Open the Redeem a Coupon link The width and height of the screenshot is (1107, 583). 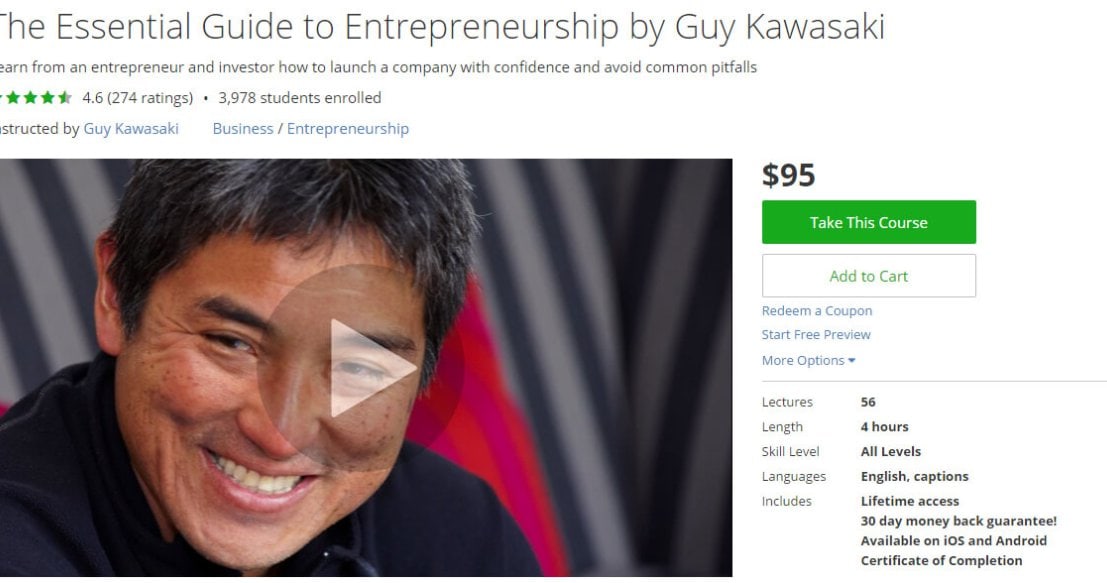pyautogui.click(x=816, y=311)
